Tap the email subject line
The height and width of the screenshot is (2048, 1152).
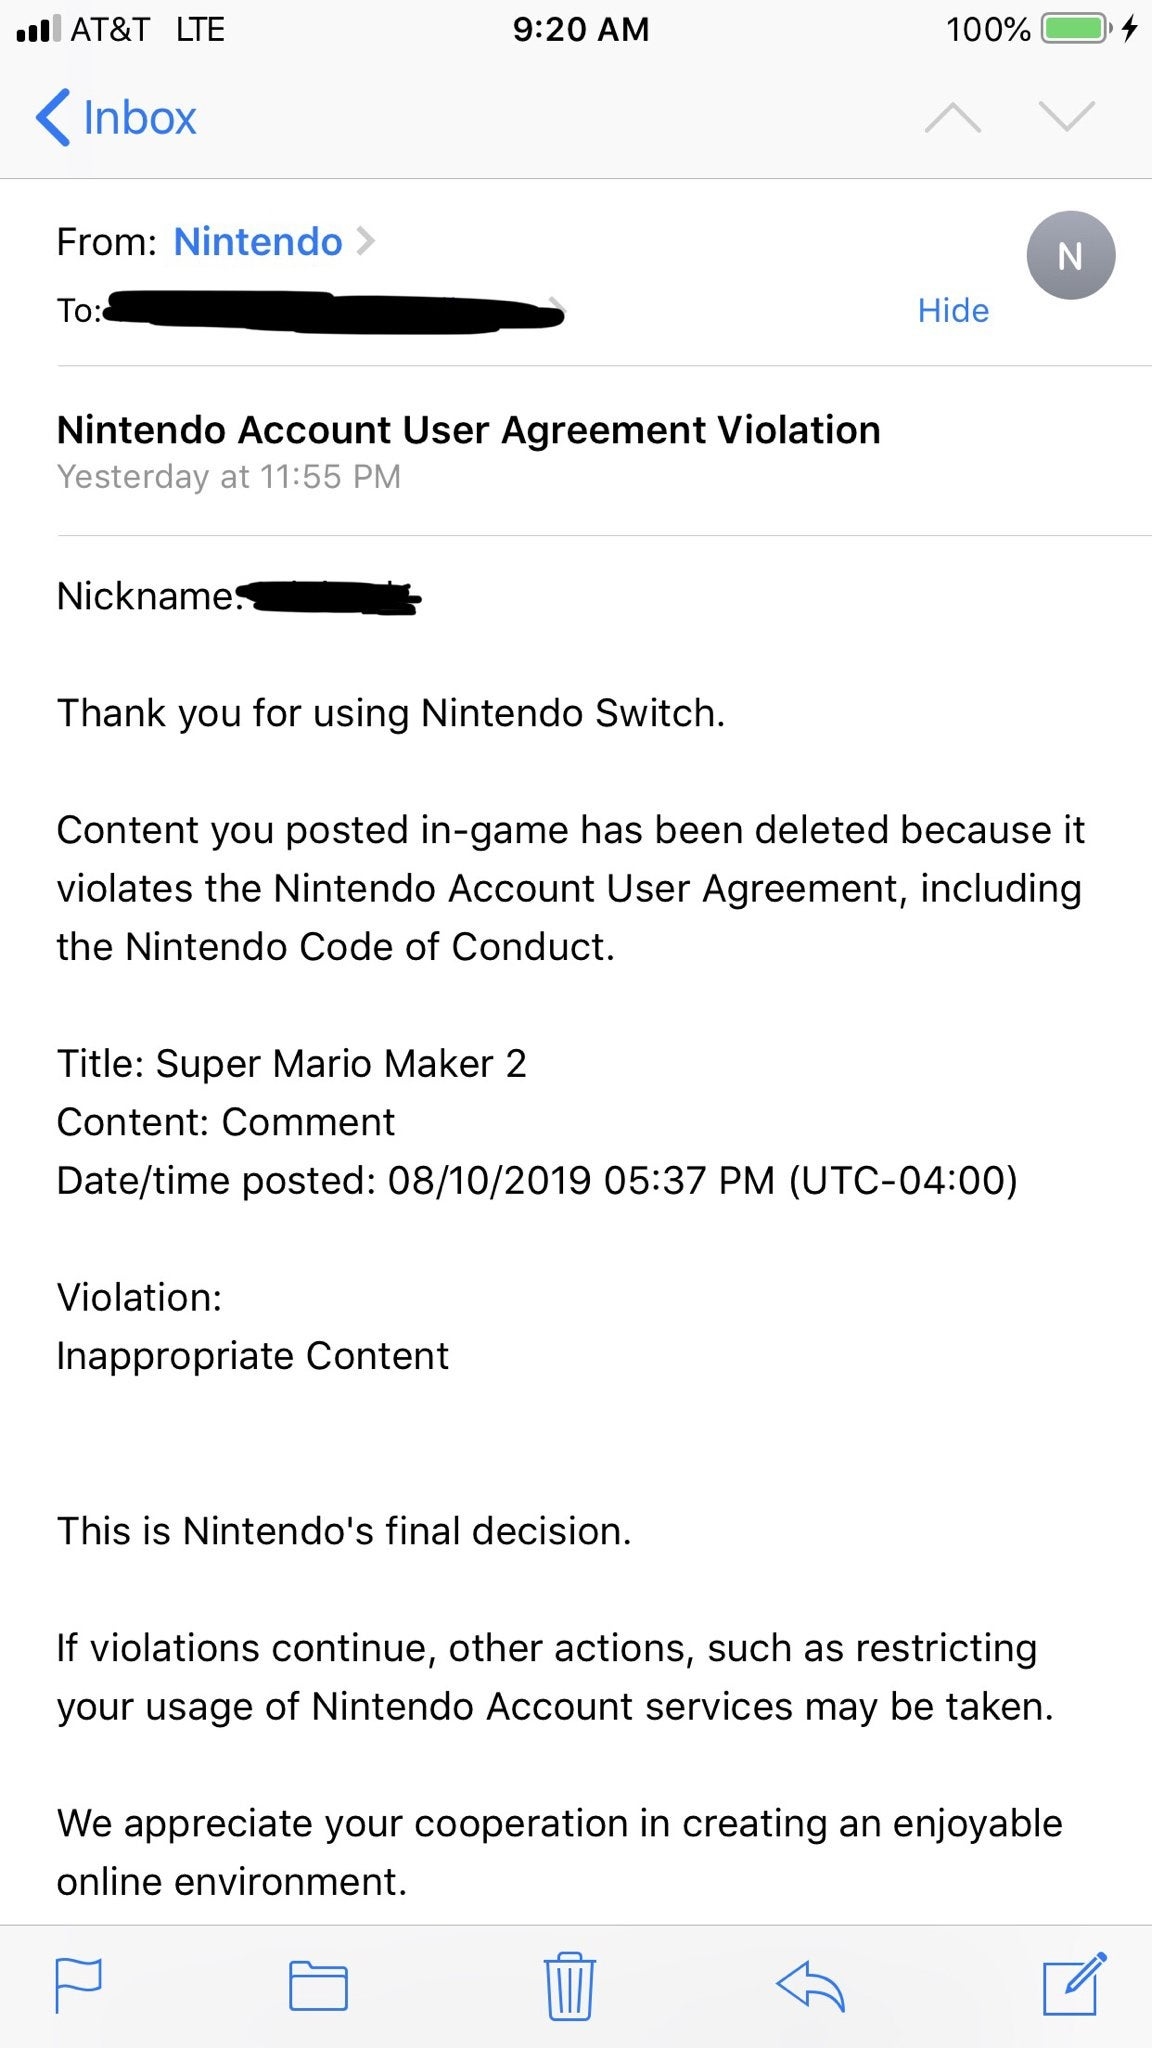click(468, 430)
